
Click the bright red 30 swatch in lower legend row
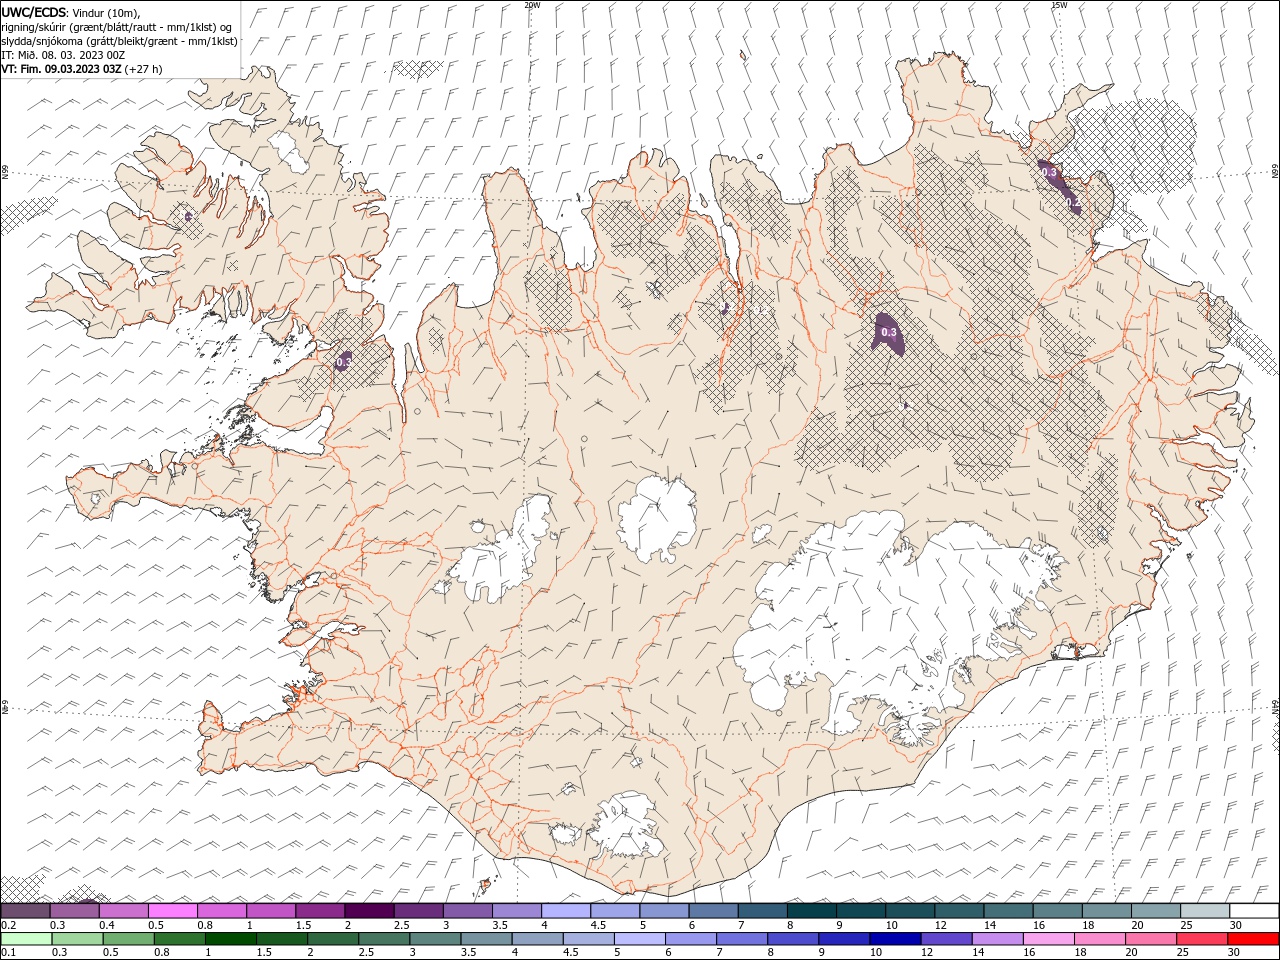[1252, 939]
